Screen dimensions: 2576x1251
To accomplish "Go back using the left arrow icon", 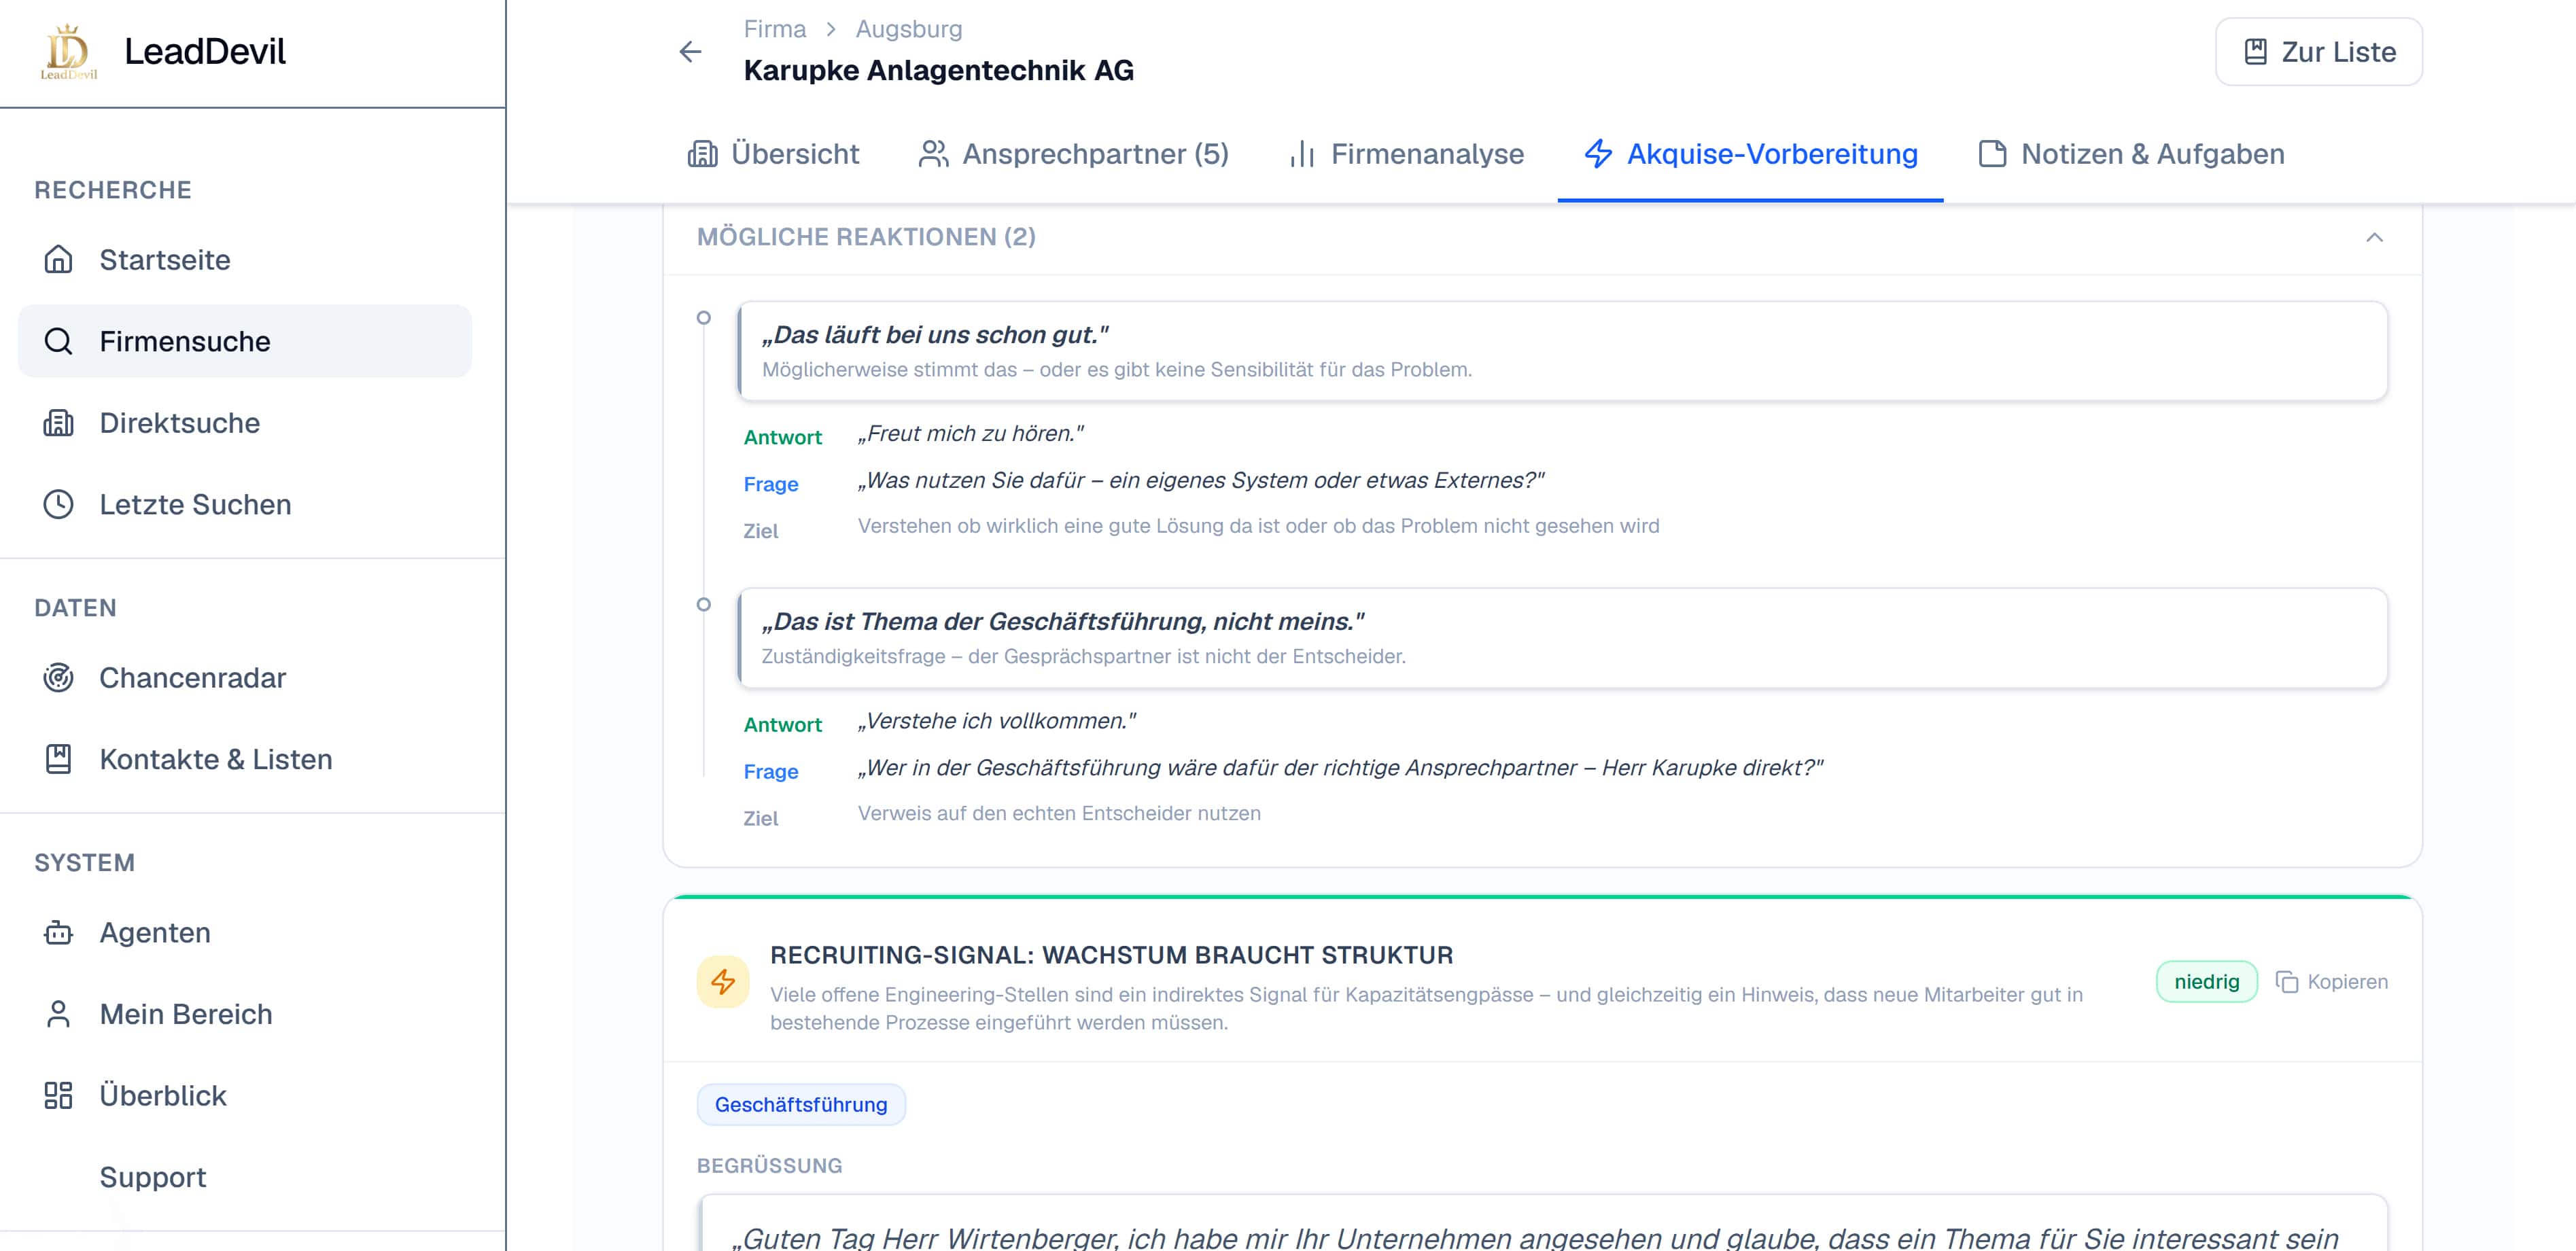I will pos(690,51).
